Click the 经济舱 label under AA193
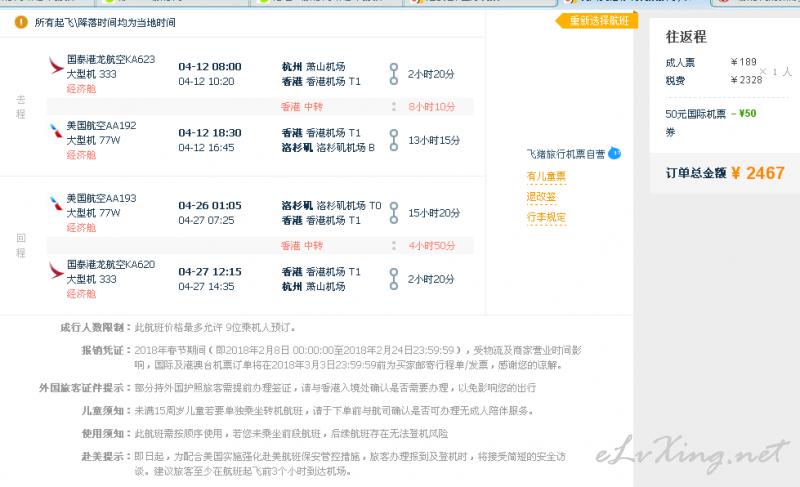The image size is (800, 487). click(81, 227)
